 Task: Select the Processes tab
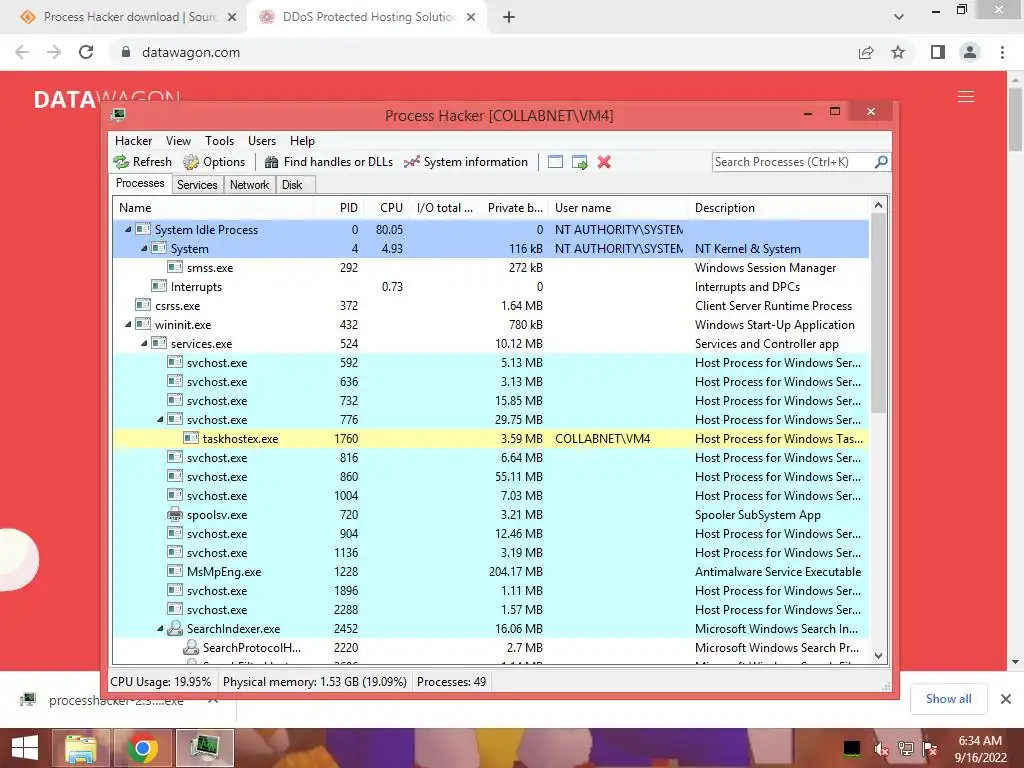pos(140,184)
